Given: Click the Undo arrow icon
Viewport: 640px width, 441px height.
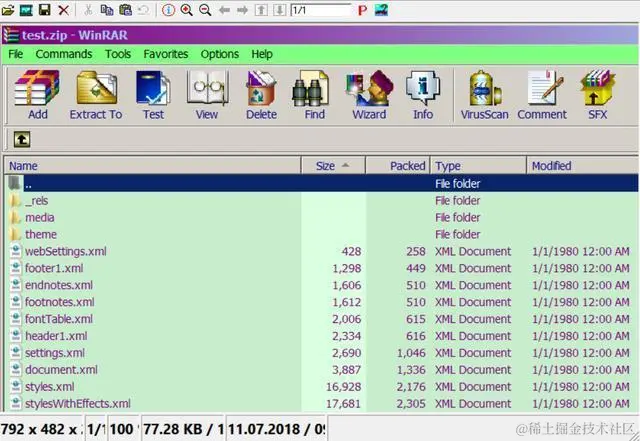Looking at the screenshot, I should point(143,10).
